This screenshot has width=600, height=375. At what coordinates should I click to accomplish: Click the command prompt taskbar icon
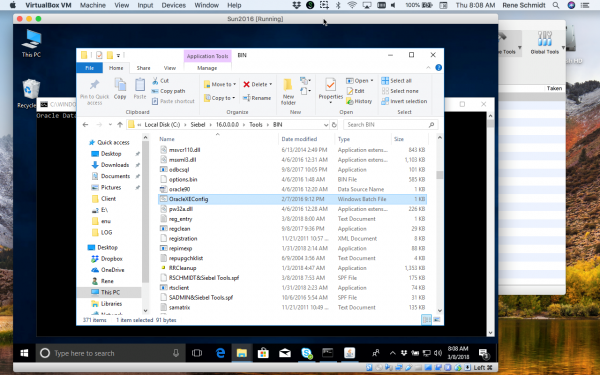click(328, 353)
